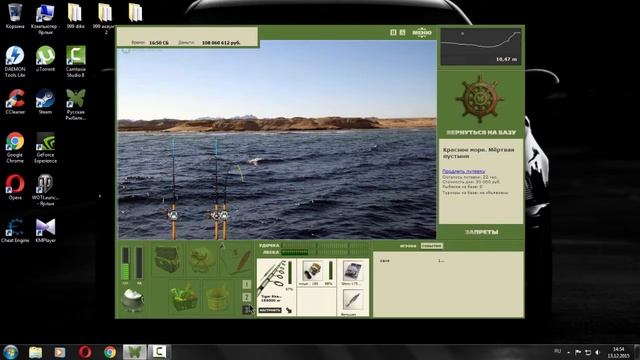Image resolution: width=640 pixels, height=360 pixels.
Task: Click the groundbait pot icon
Action: (x=133, y=300)
